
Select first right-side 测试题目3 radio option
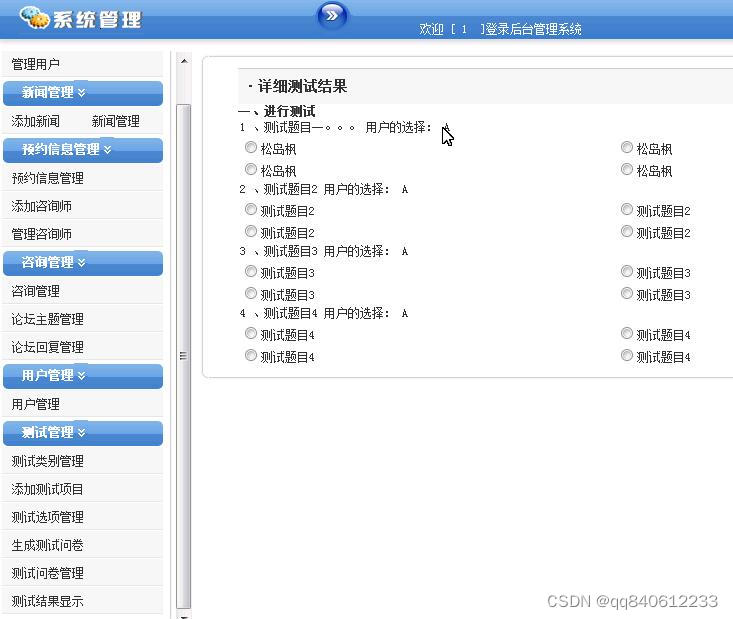pos(627,271)
